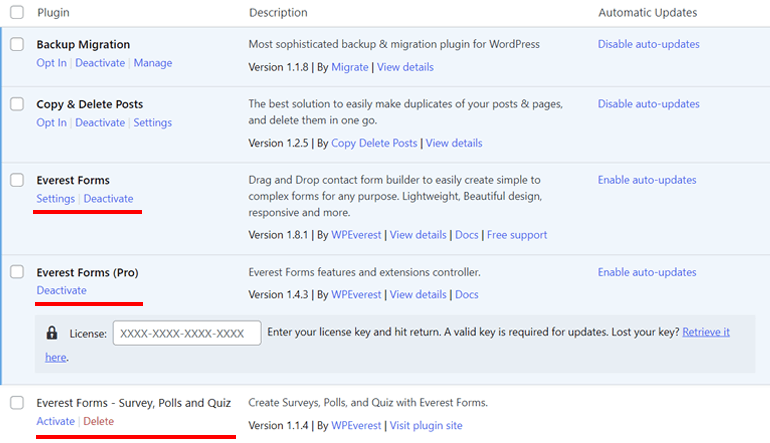Click the Plugin column header
Viewport: 770px width, 443px height.
tap(53, 13)
